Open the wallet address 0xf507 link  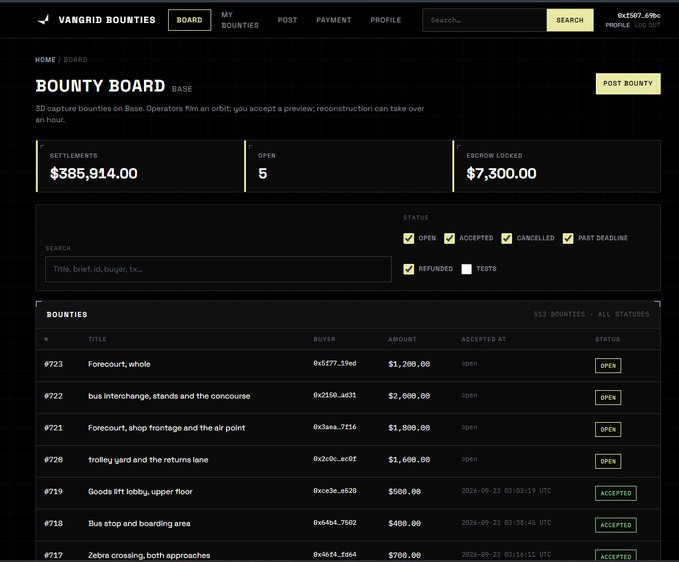coord(639,15)
